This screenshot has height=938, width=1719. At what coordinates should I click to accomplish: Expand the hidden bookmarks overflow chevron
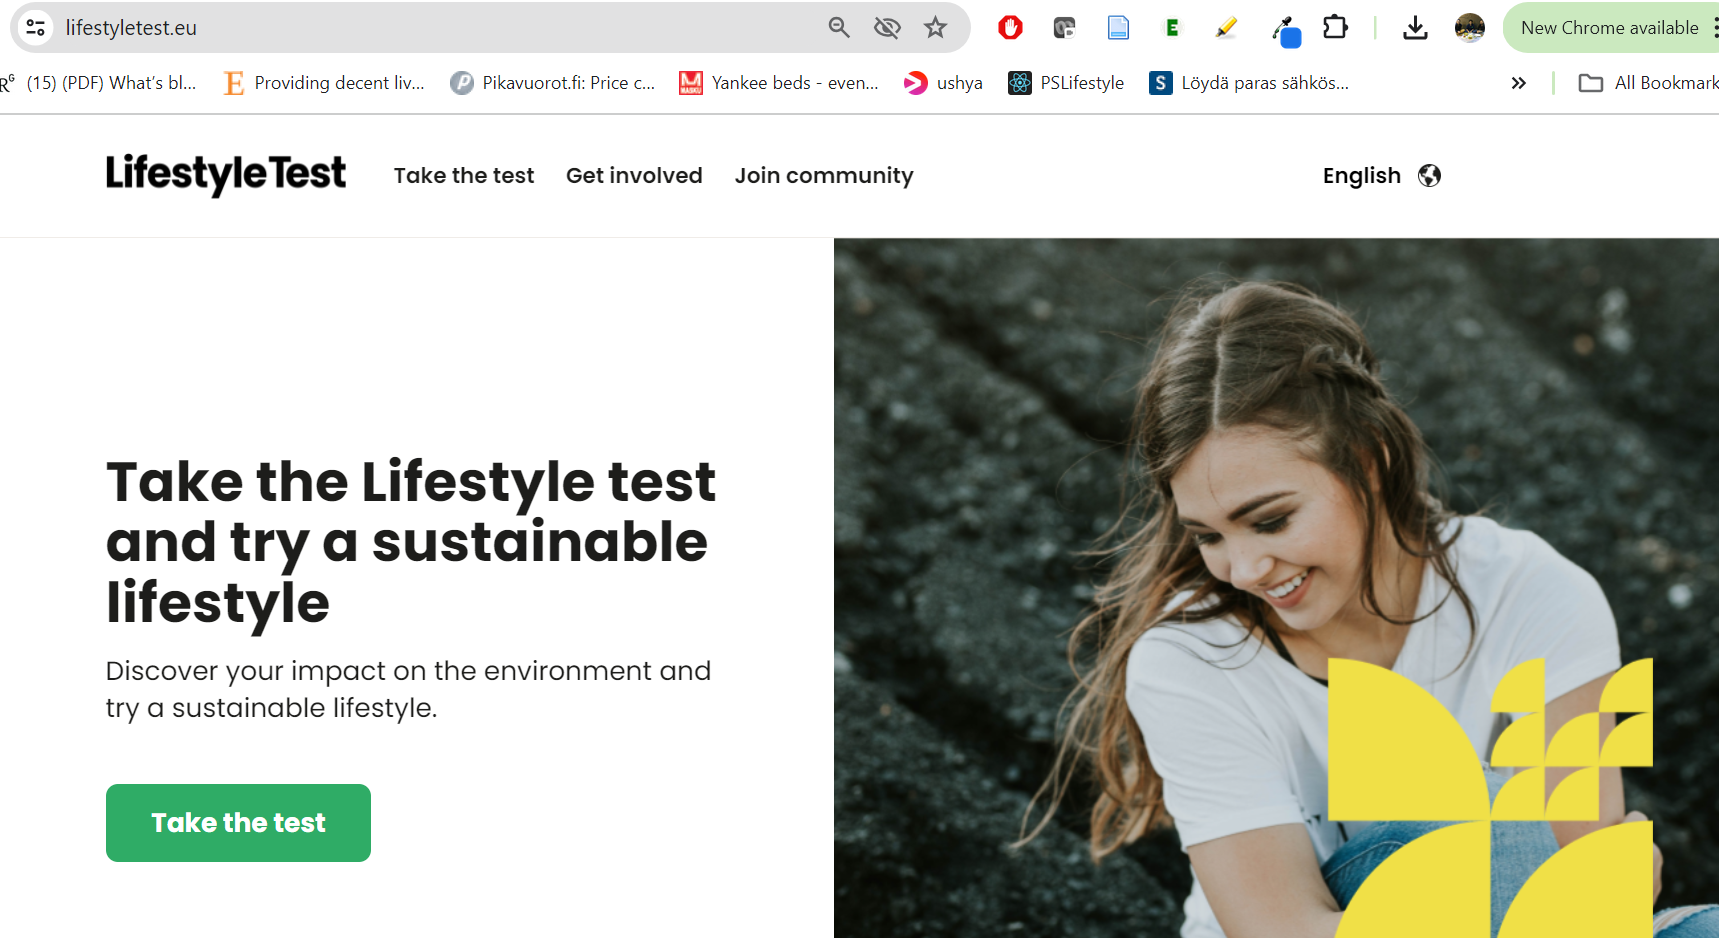point(1518,83)
